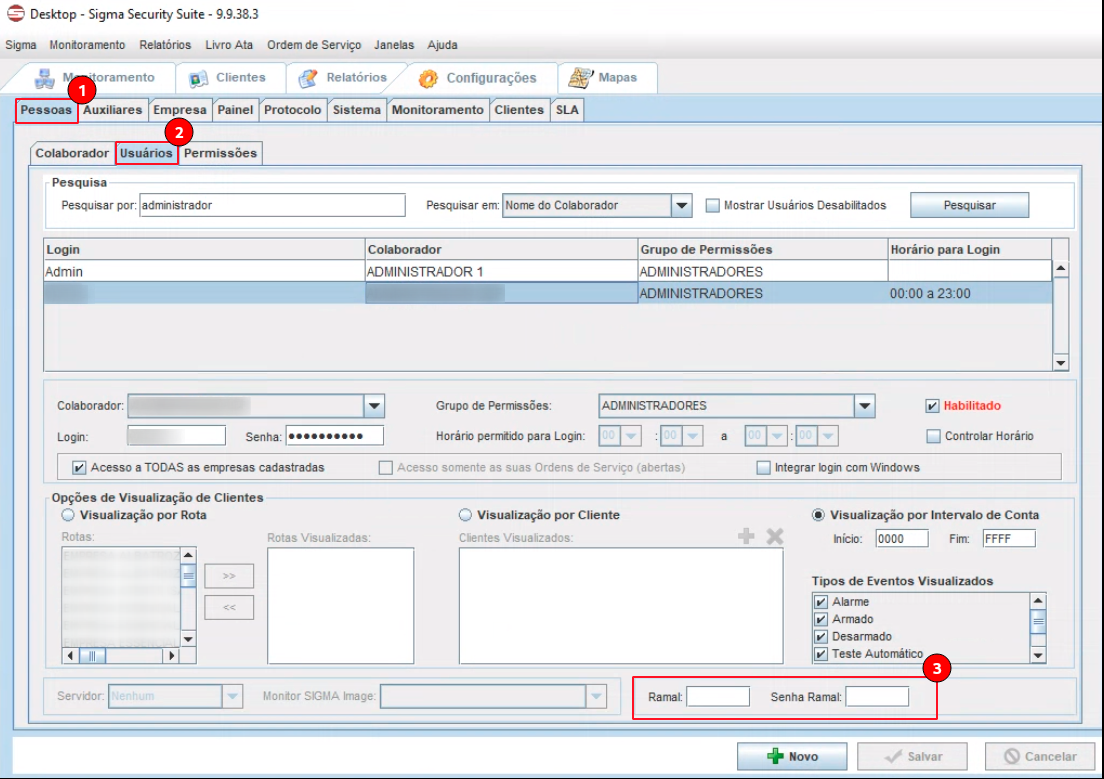This screenshot has width=1104, height=779.
Task: Open the Monitoramento main tab icon
Action: click(44, 78)
